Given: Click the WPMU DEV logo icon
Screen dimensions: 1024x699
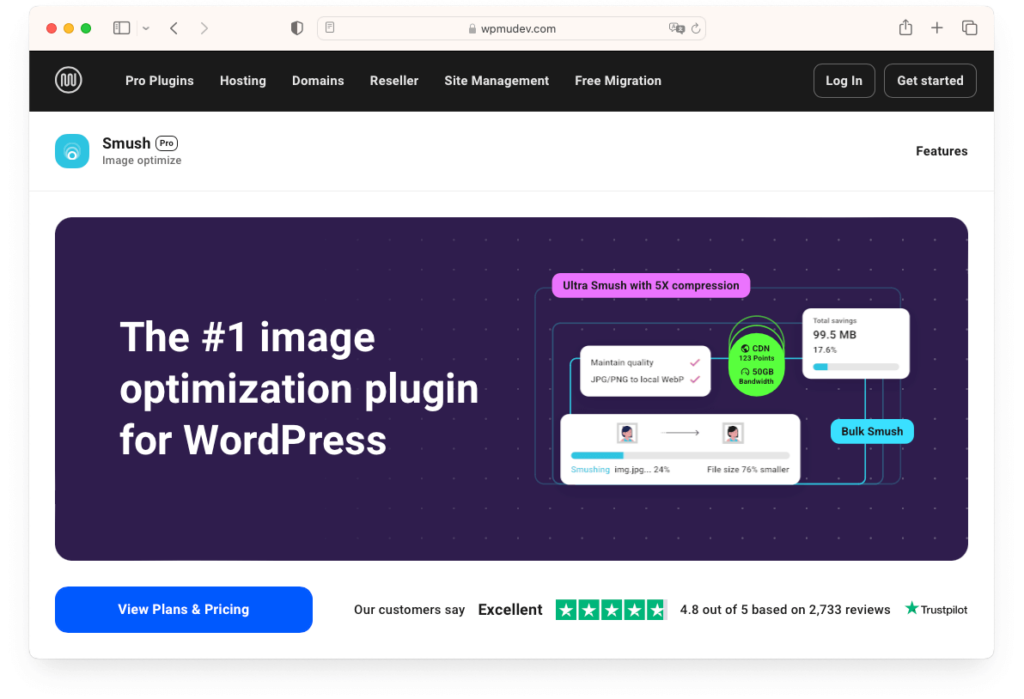Looking at the screenshot, I should click(x=69, y=80).
